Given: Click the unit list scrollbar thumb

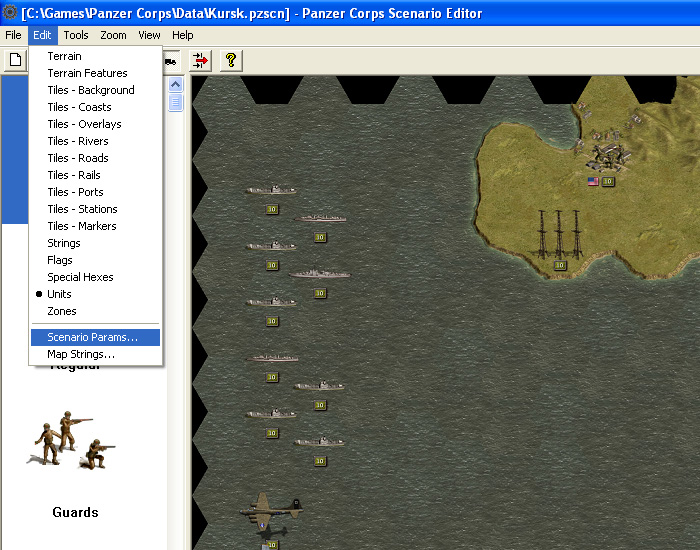Looking at the screenshot, I should 175,102.
